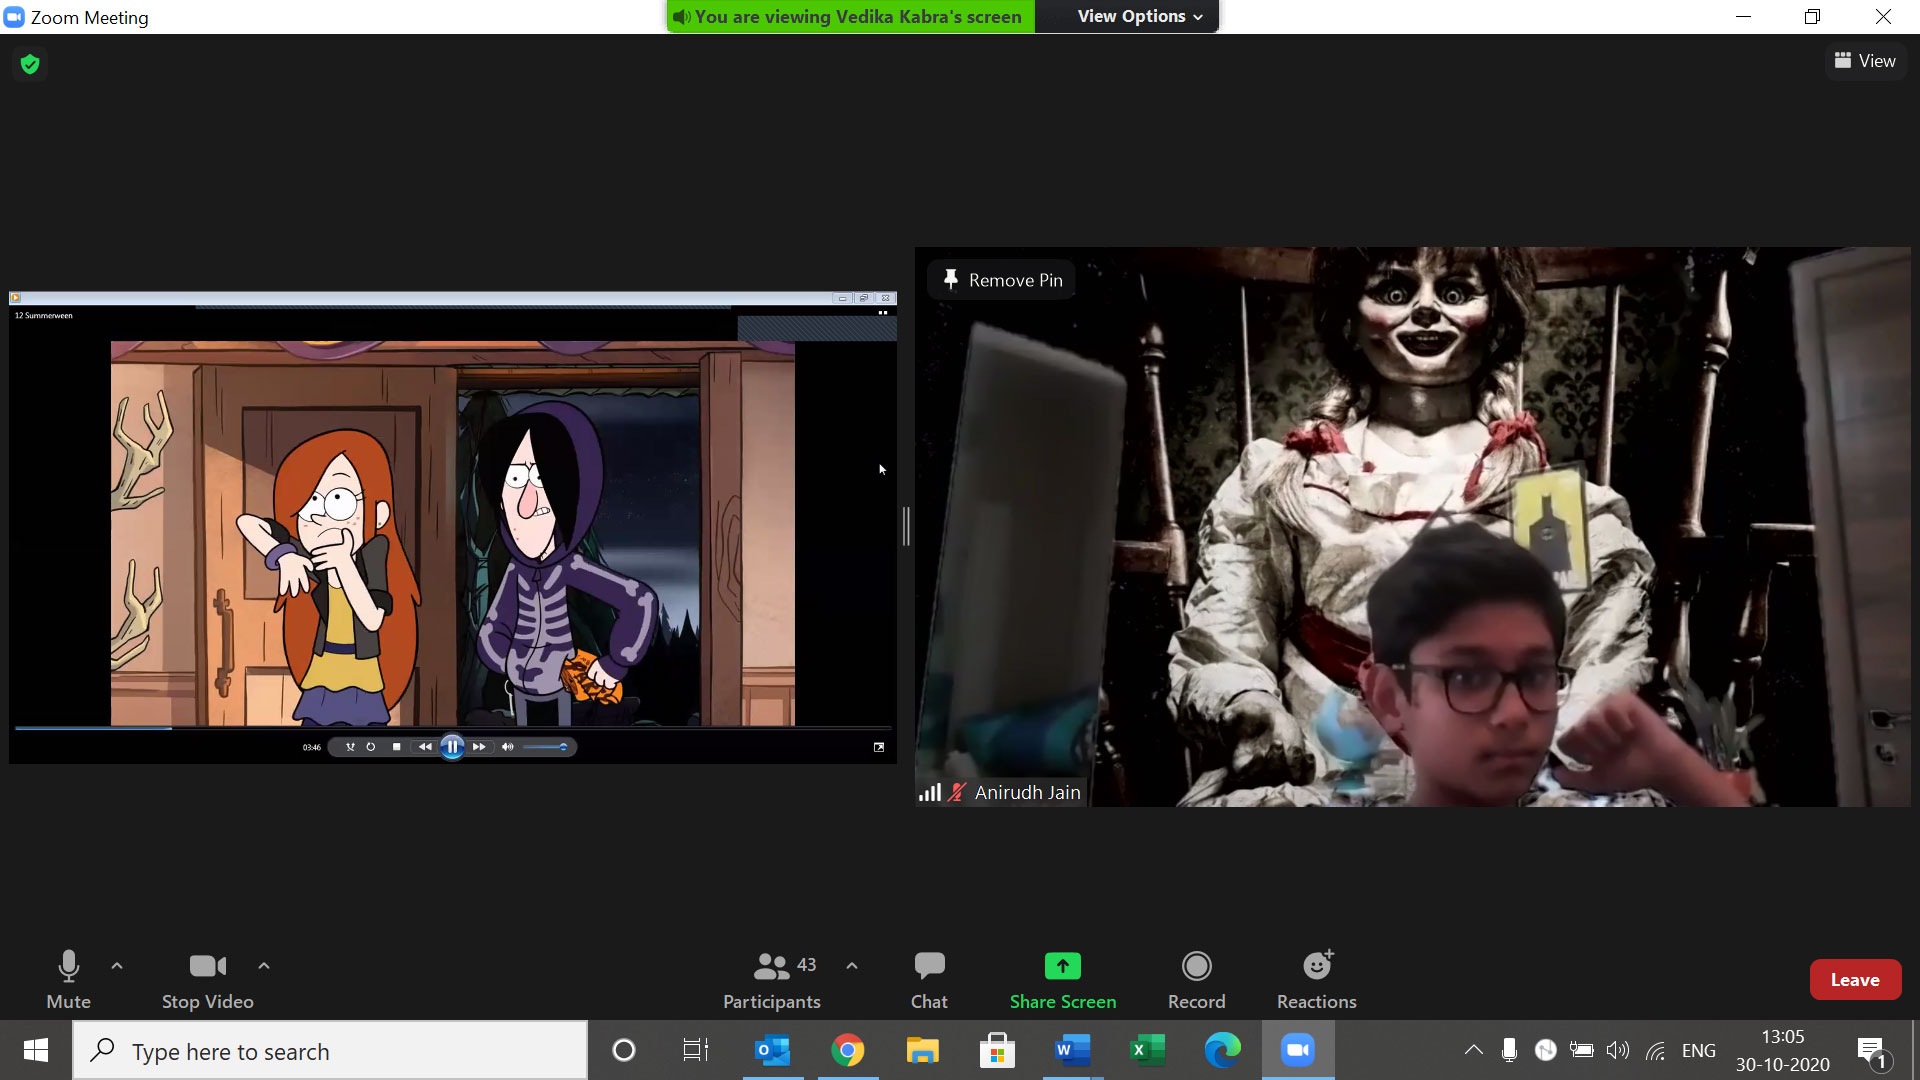Open Task View on taskbar
This screenshot has height=1080, width=1920.
pos(696,1050)
